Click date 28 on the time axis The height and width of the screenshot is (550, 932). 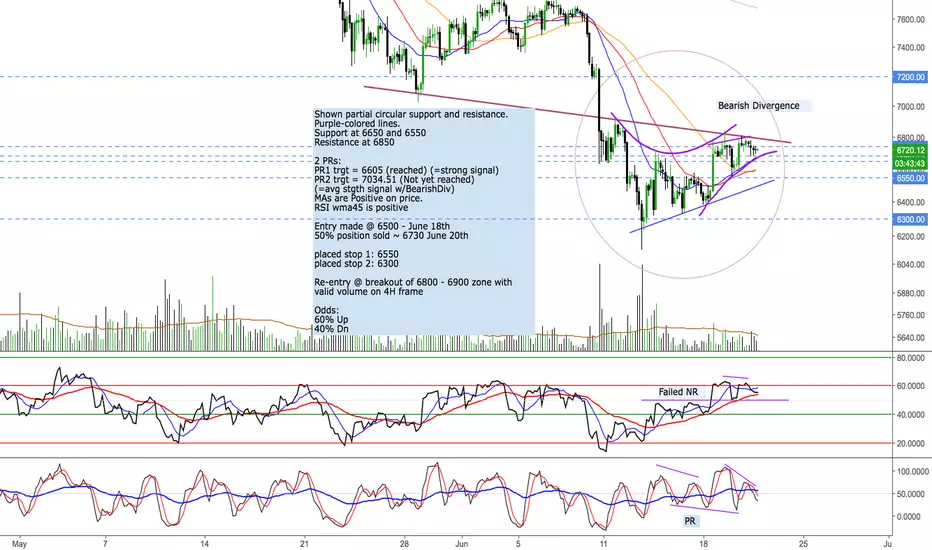pyautogui.click(x=404, y=543)
